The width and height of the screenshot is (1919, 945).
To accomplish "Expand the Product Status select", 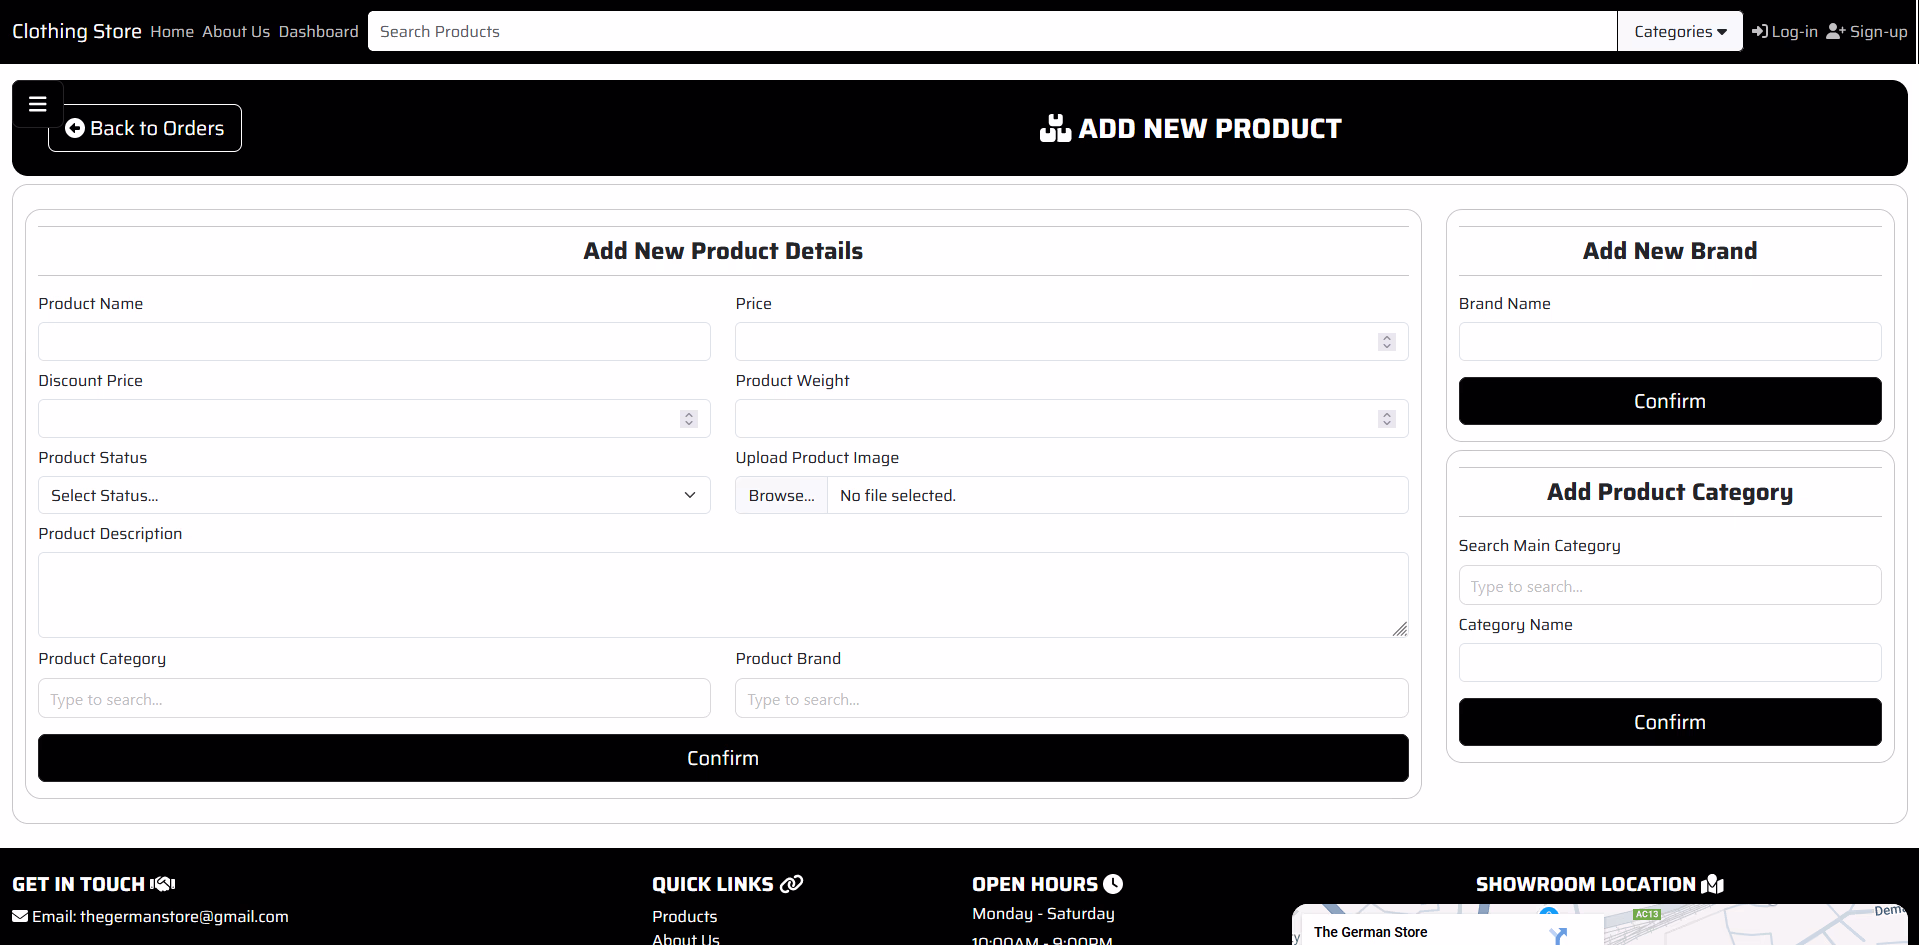I will coord(374,495).
